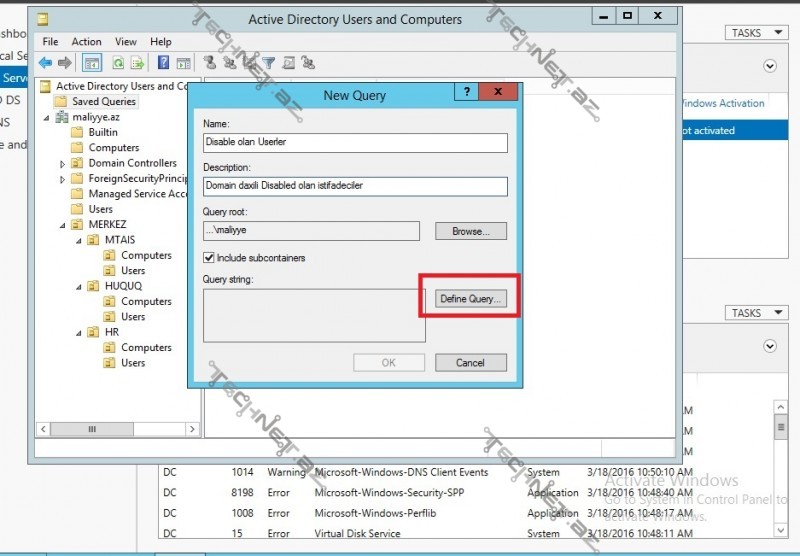Click the Filter funnel toolbar icon

(268, 63)
